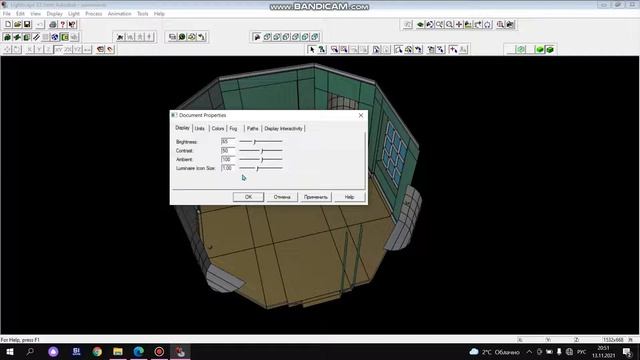640x360 pixels.
Task: Click the first icon before the projection cubes
Action: pos(257,37)
